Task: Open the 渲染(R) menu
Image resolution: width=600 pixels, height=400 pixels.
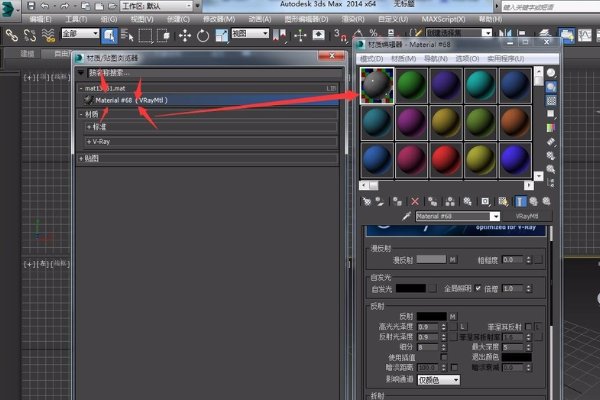Action: pyautogui.click(x=353, y=19)
